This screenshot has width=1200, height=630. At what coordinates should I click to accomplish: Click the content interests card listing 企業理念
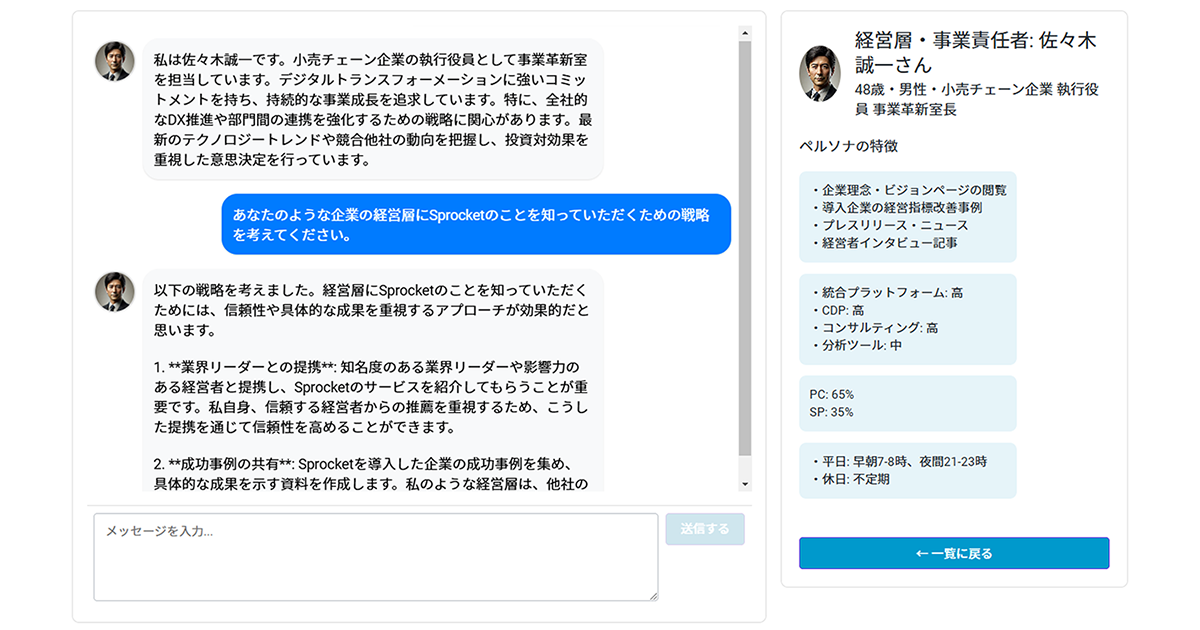908,216
